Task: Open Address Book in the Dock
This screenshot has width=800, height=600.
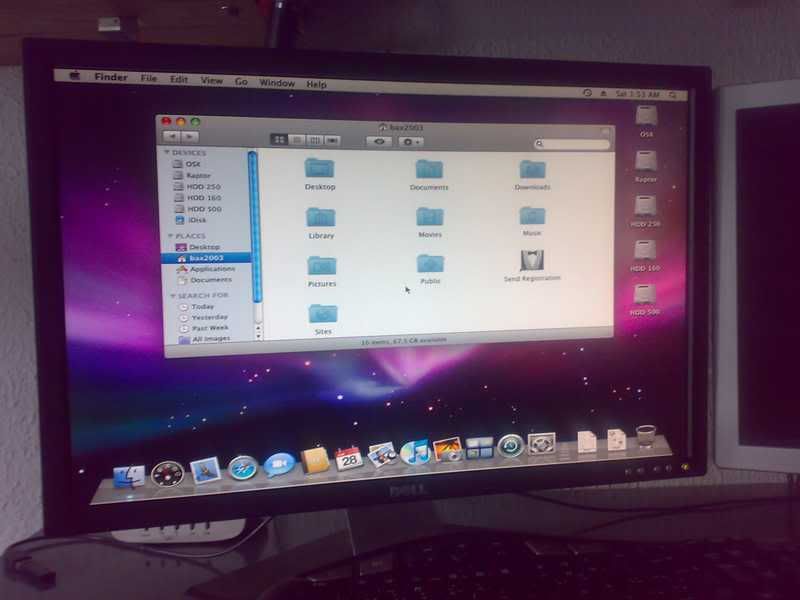Action: pos(315,461)
